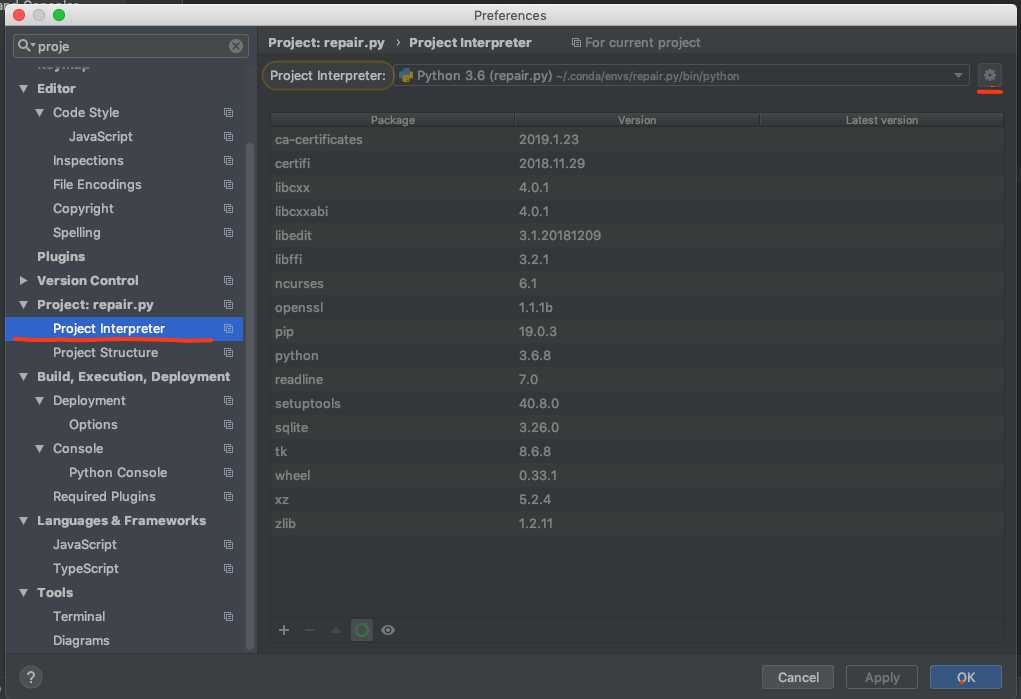Click the Apply button
1021x699 pixels.
tap(882, 677)
